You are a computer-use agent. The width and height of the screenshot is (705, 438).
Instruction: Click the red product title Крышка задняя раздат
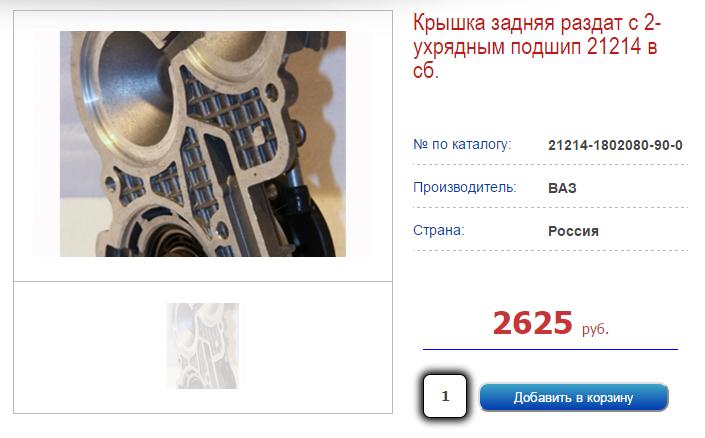pyautogui.click(x=537, y=46)
